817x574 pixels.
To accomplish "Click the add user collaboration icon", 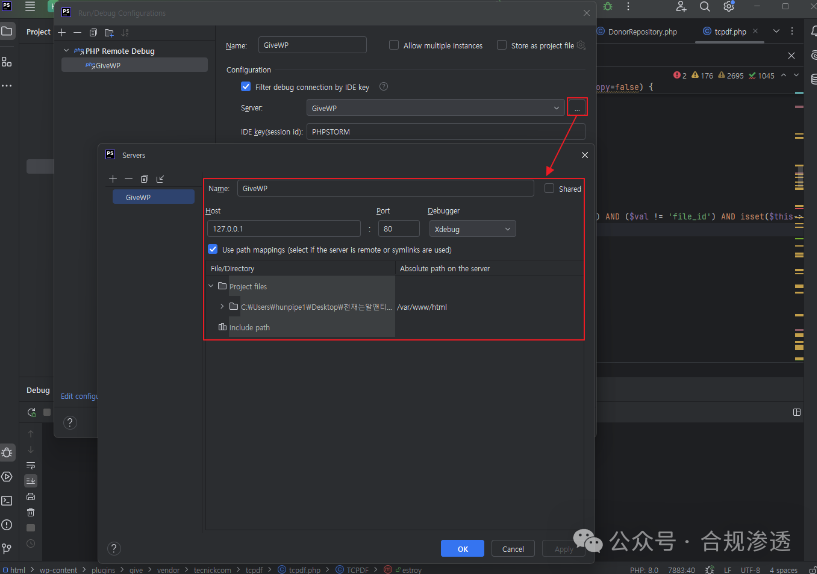I will point(681,6).
